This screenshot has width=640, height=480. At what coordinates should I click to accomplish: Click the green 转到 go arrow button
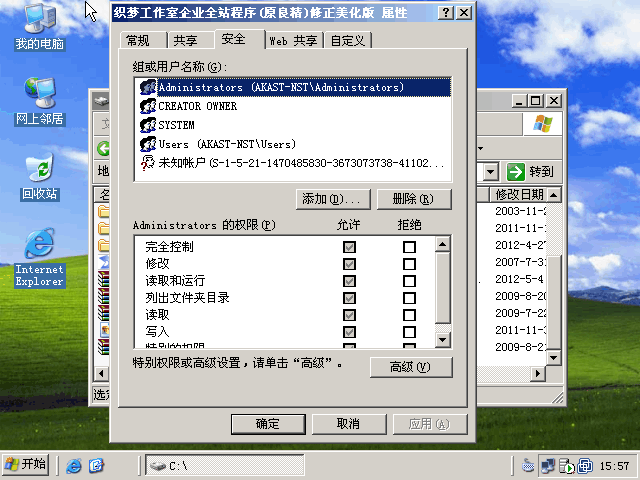click(517, 171)
